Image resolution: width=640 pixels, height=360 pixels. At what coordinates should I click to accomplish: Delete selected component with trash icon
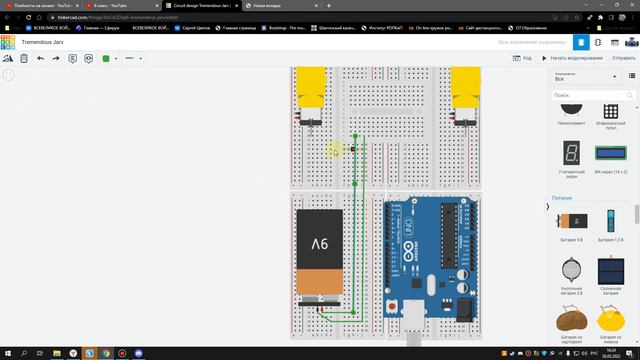coord(24,58)
